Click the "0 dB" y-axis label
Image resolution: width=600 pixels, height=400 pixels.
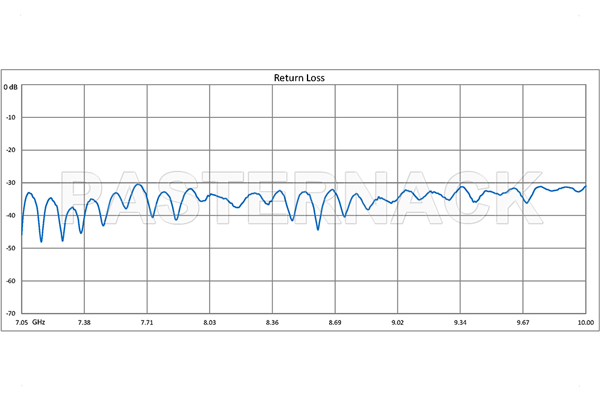click(x=10, y=87)
